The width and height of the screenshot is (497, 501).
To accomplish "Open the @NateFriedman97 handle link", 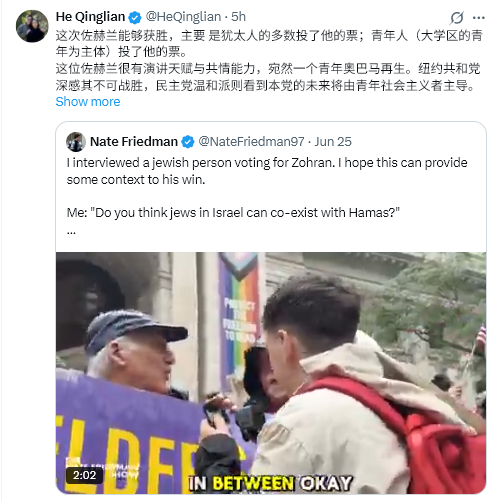I will pos(251,141).
